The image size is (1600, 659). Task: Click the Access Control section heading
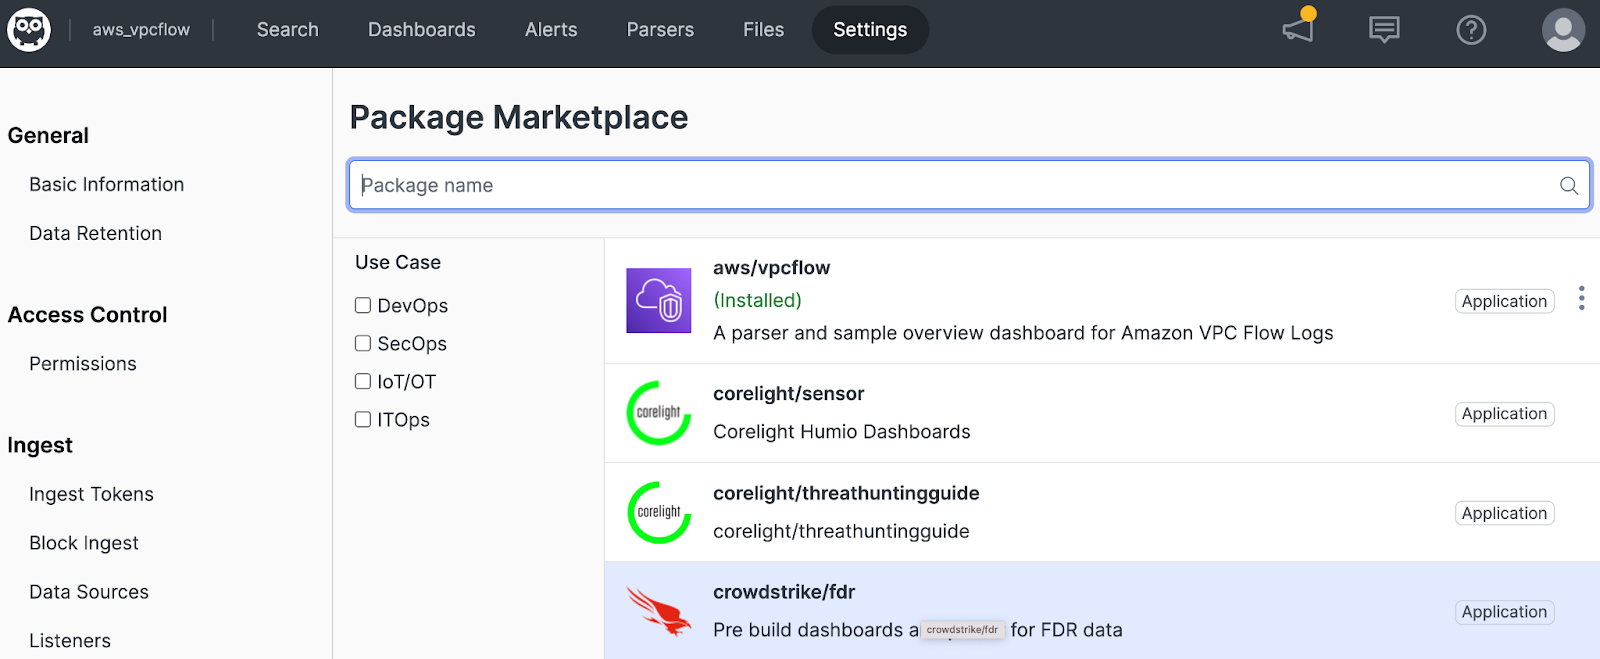point(87,315)
